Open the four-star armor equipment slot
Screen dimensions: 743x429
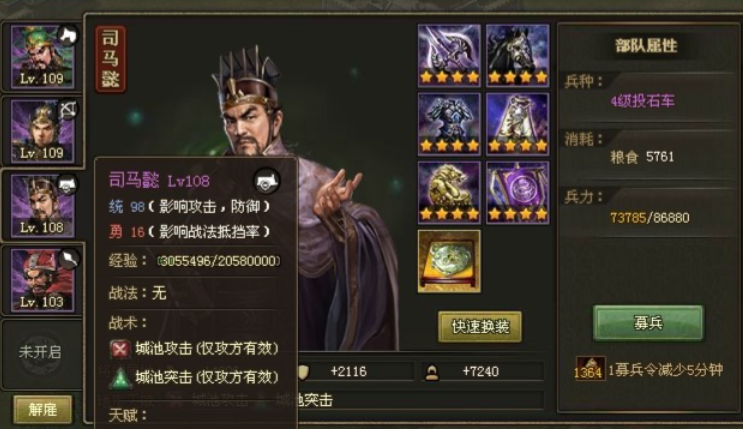pos(449,124)
